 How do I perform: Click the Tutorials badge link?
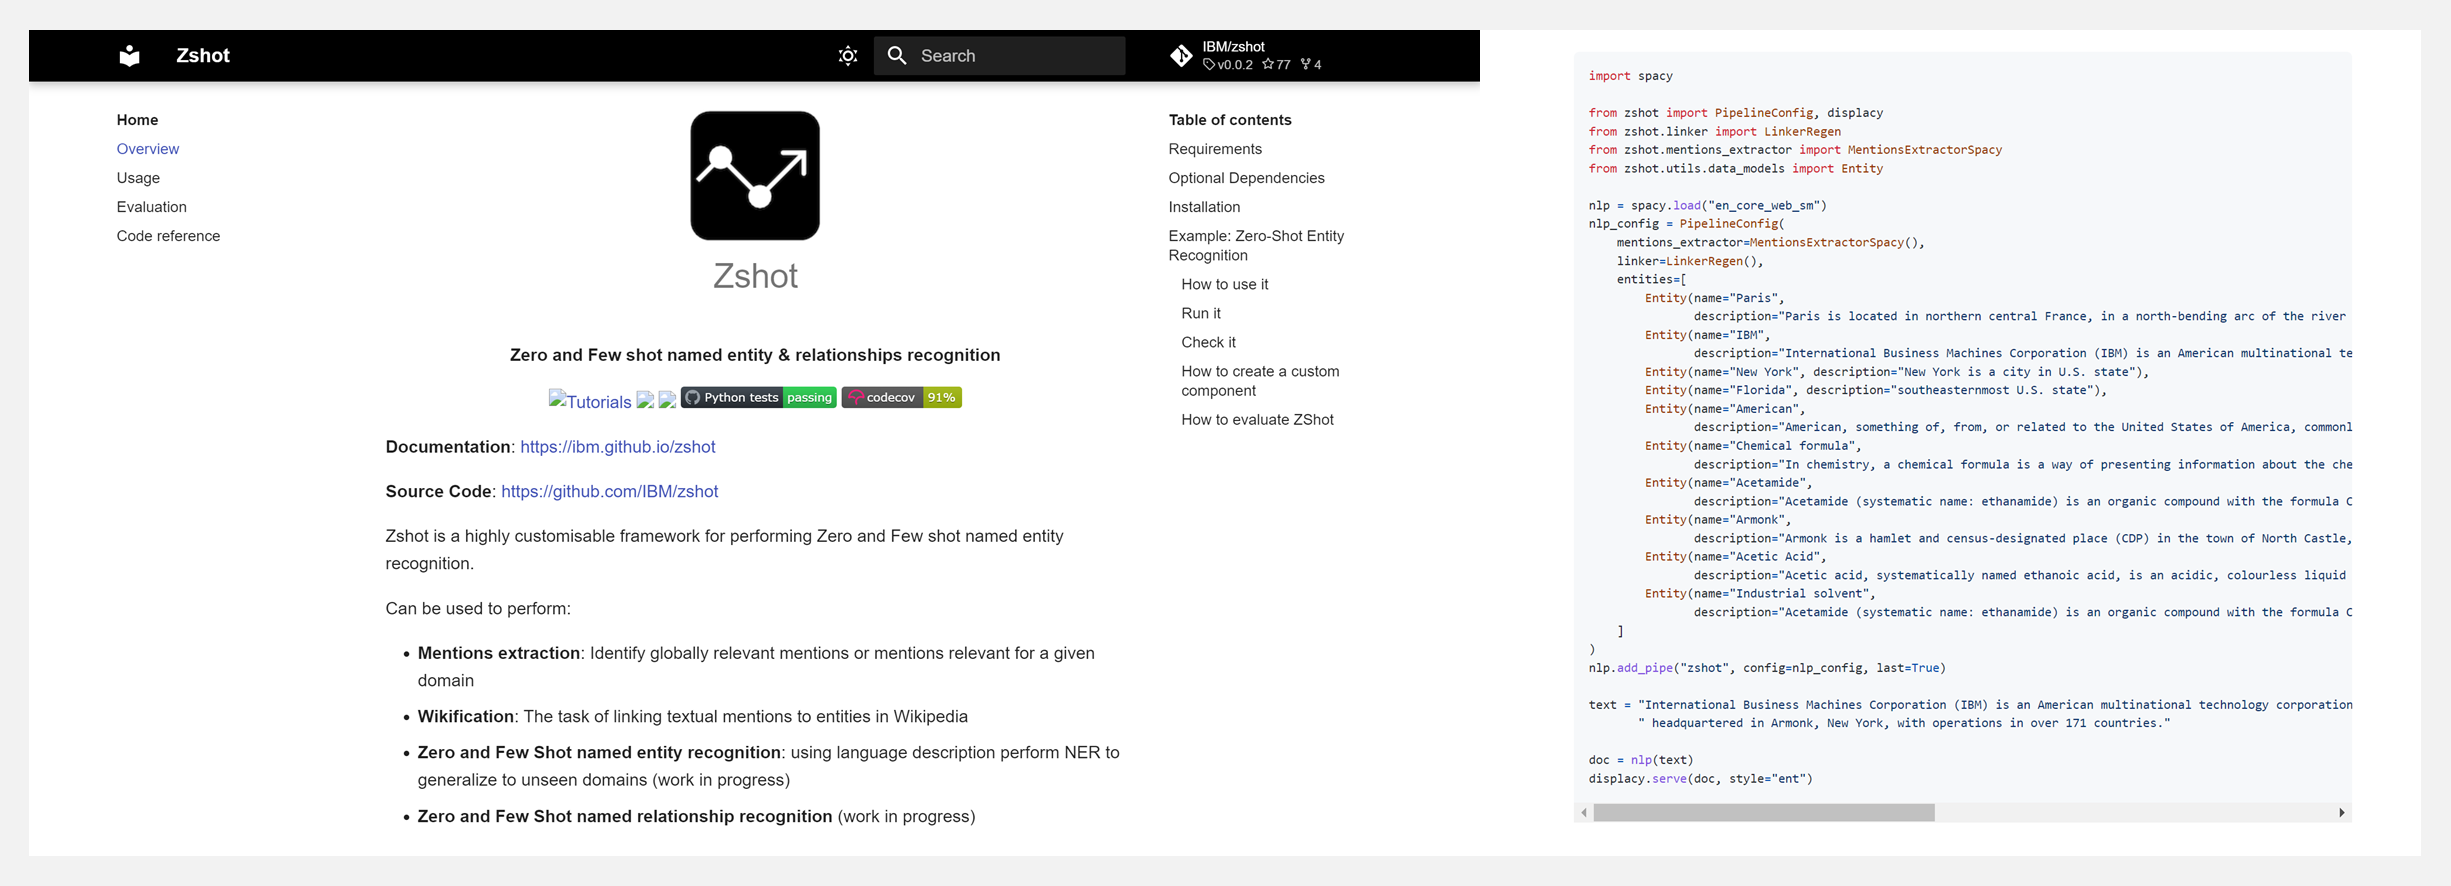[590, 401]
